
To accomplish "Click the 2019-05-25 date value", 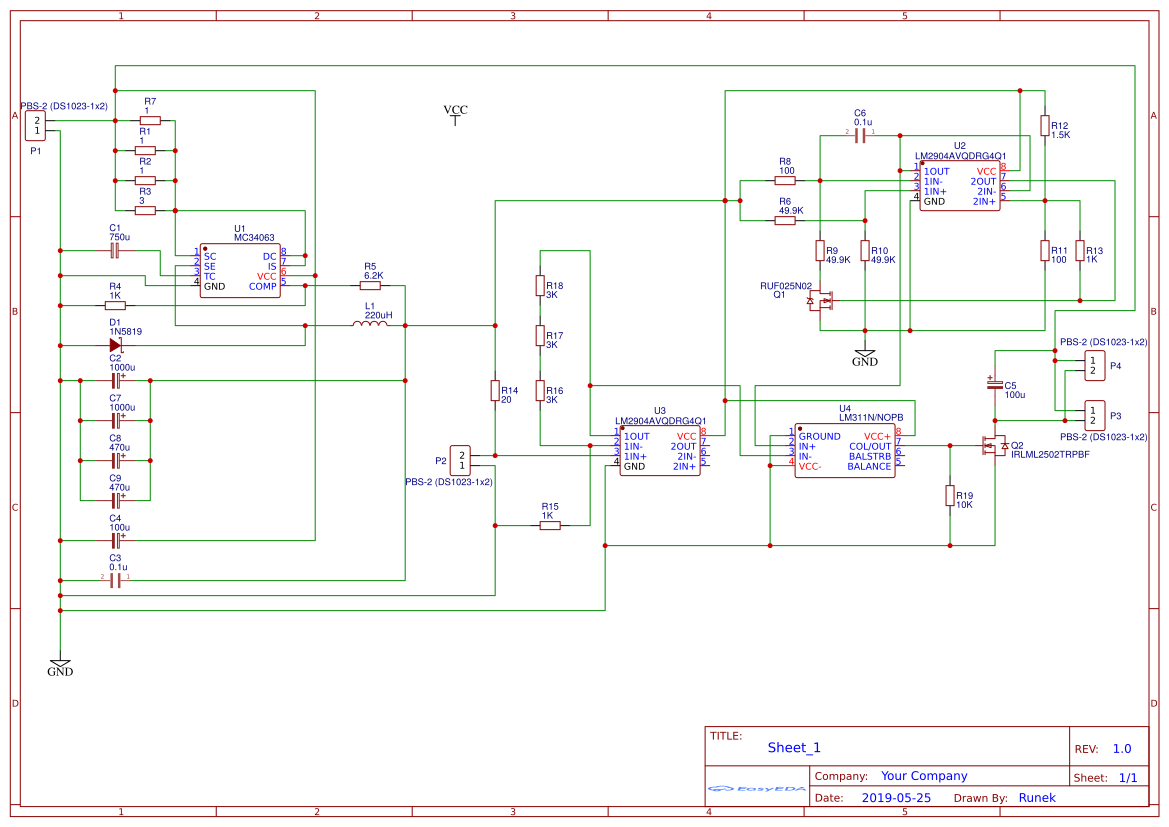I will point(896,797).
